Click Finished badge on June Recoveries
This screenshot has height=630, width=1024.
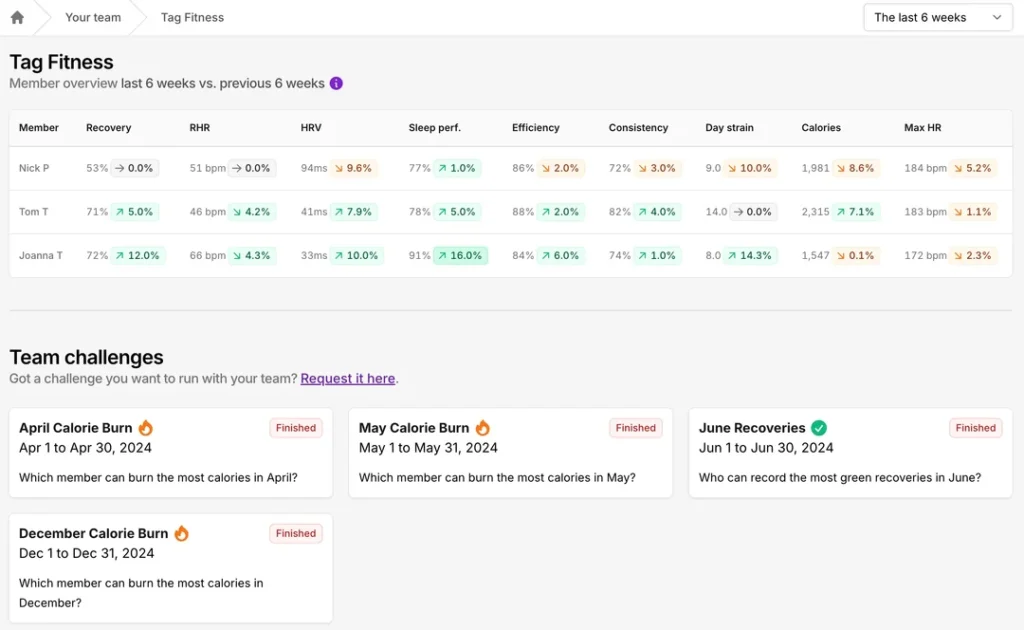[975, 428]
